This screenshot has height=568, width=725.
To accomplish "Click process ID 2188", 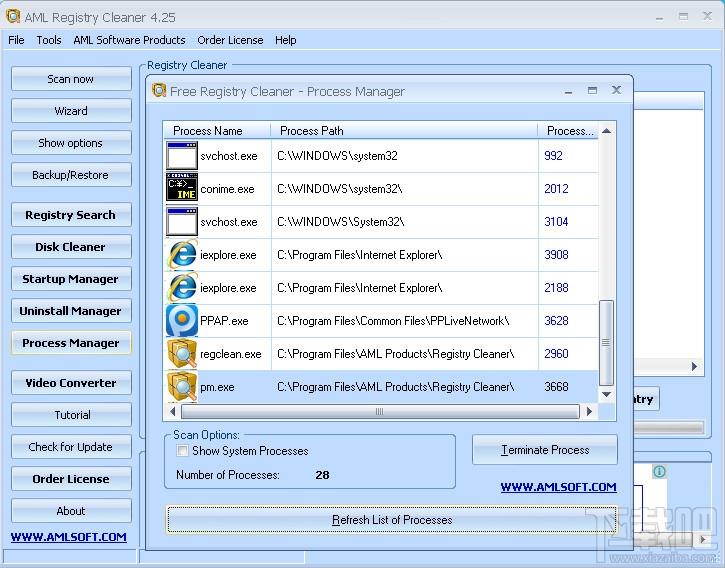I will click(x=556, y=288).
